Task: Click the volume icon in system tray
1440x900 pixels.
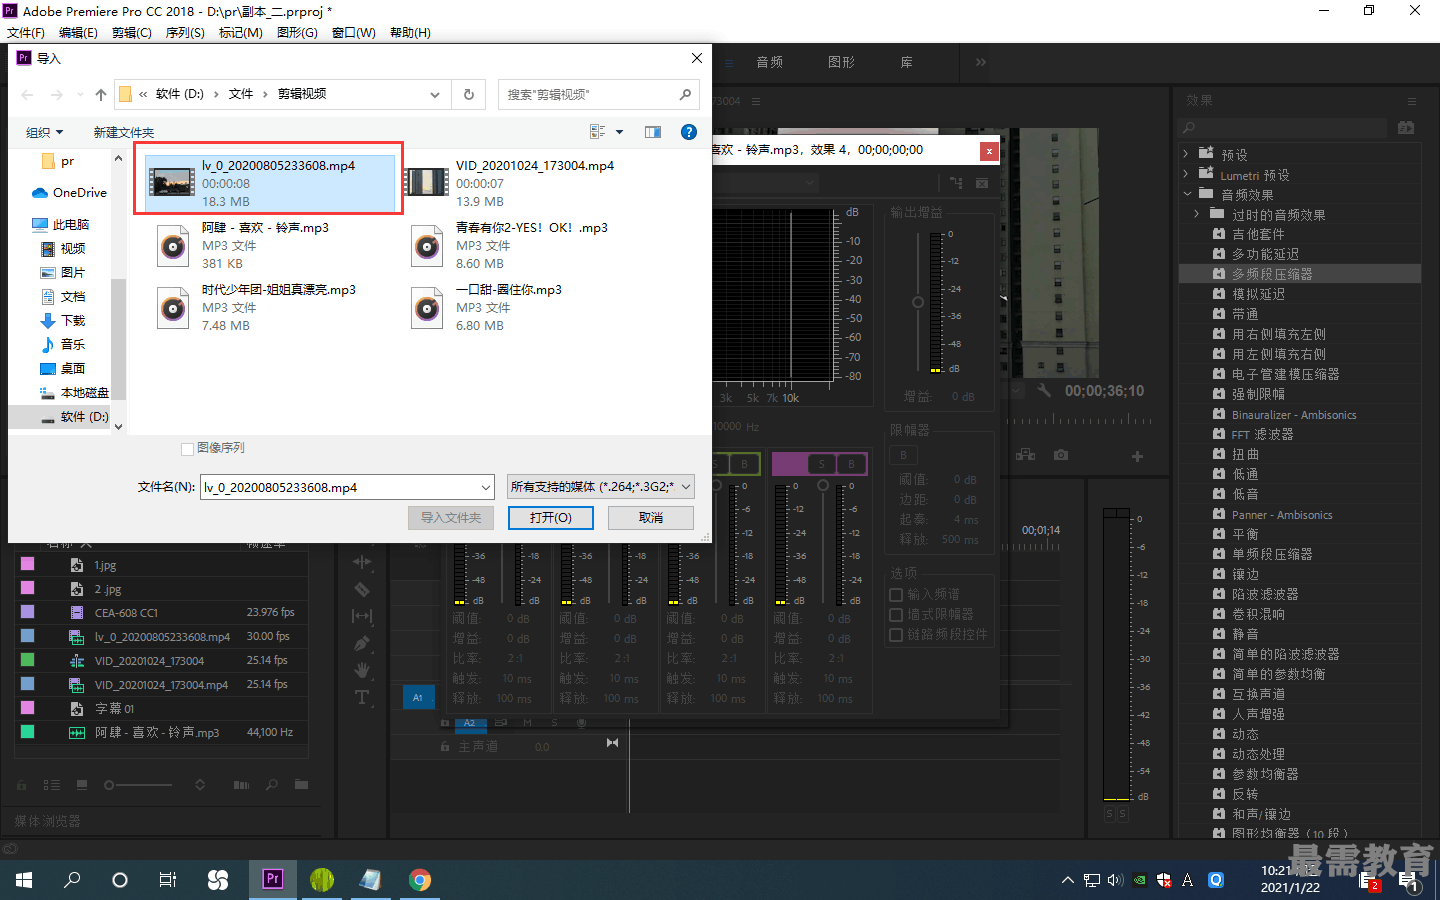Action: click(x=1115, y=880)
